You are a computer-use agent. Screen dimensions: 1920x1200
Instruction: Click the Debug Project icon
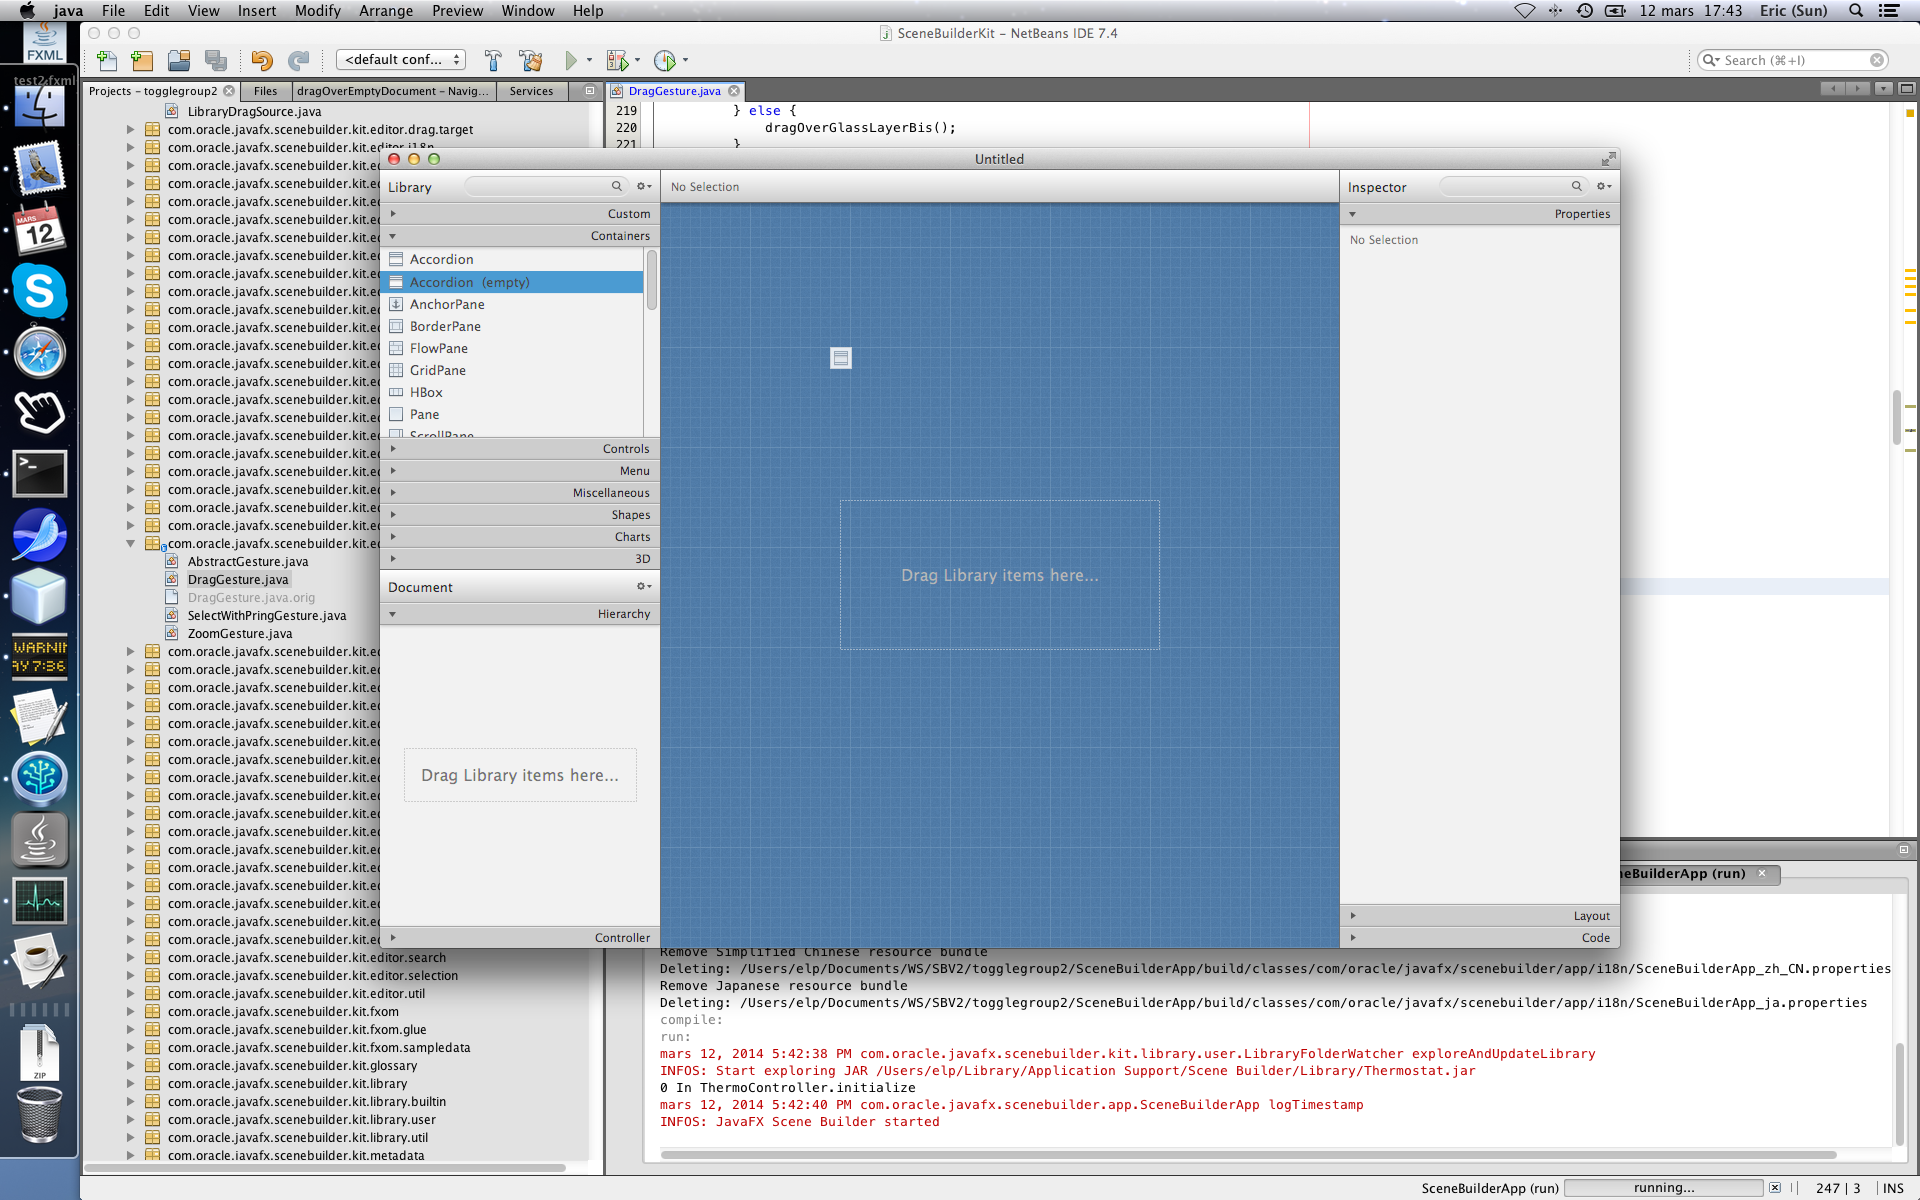point(618,61)
